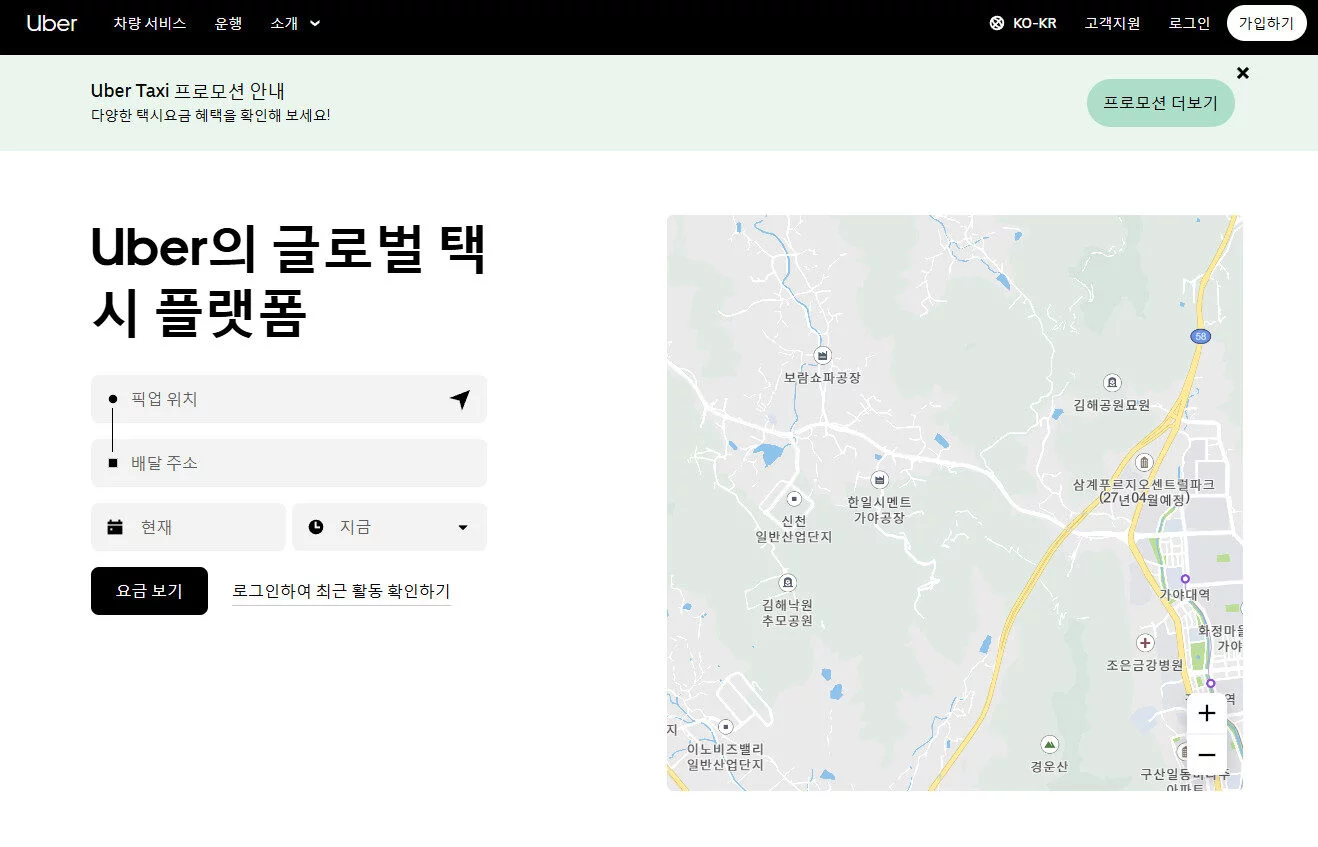This screenshot has height=847, width=1318.
Task: Click the chevron next to 소개
Action: pyautogui.click(x=315, y=23)
